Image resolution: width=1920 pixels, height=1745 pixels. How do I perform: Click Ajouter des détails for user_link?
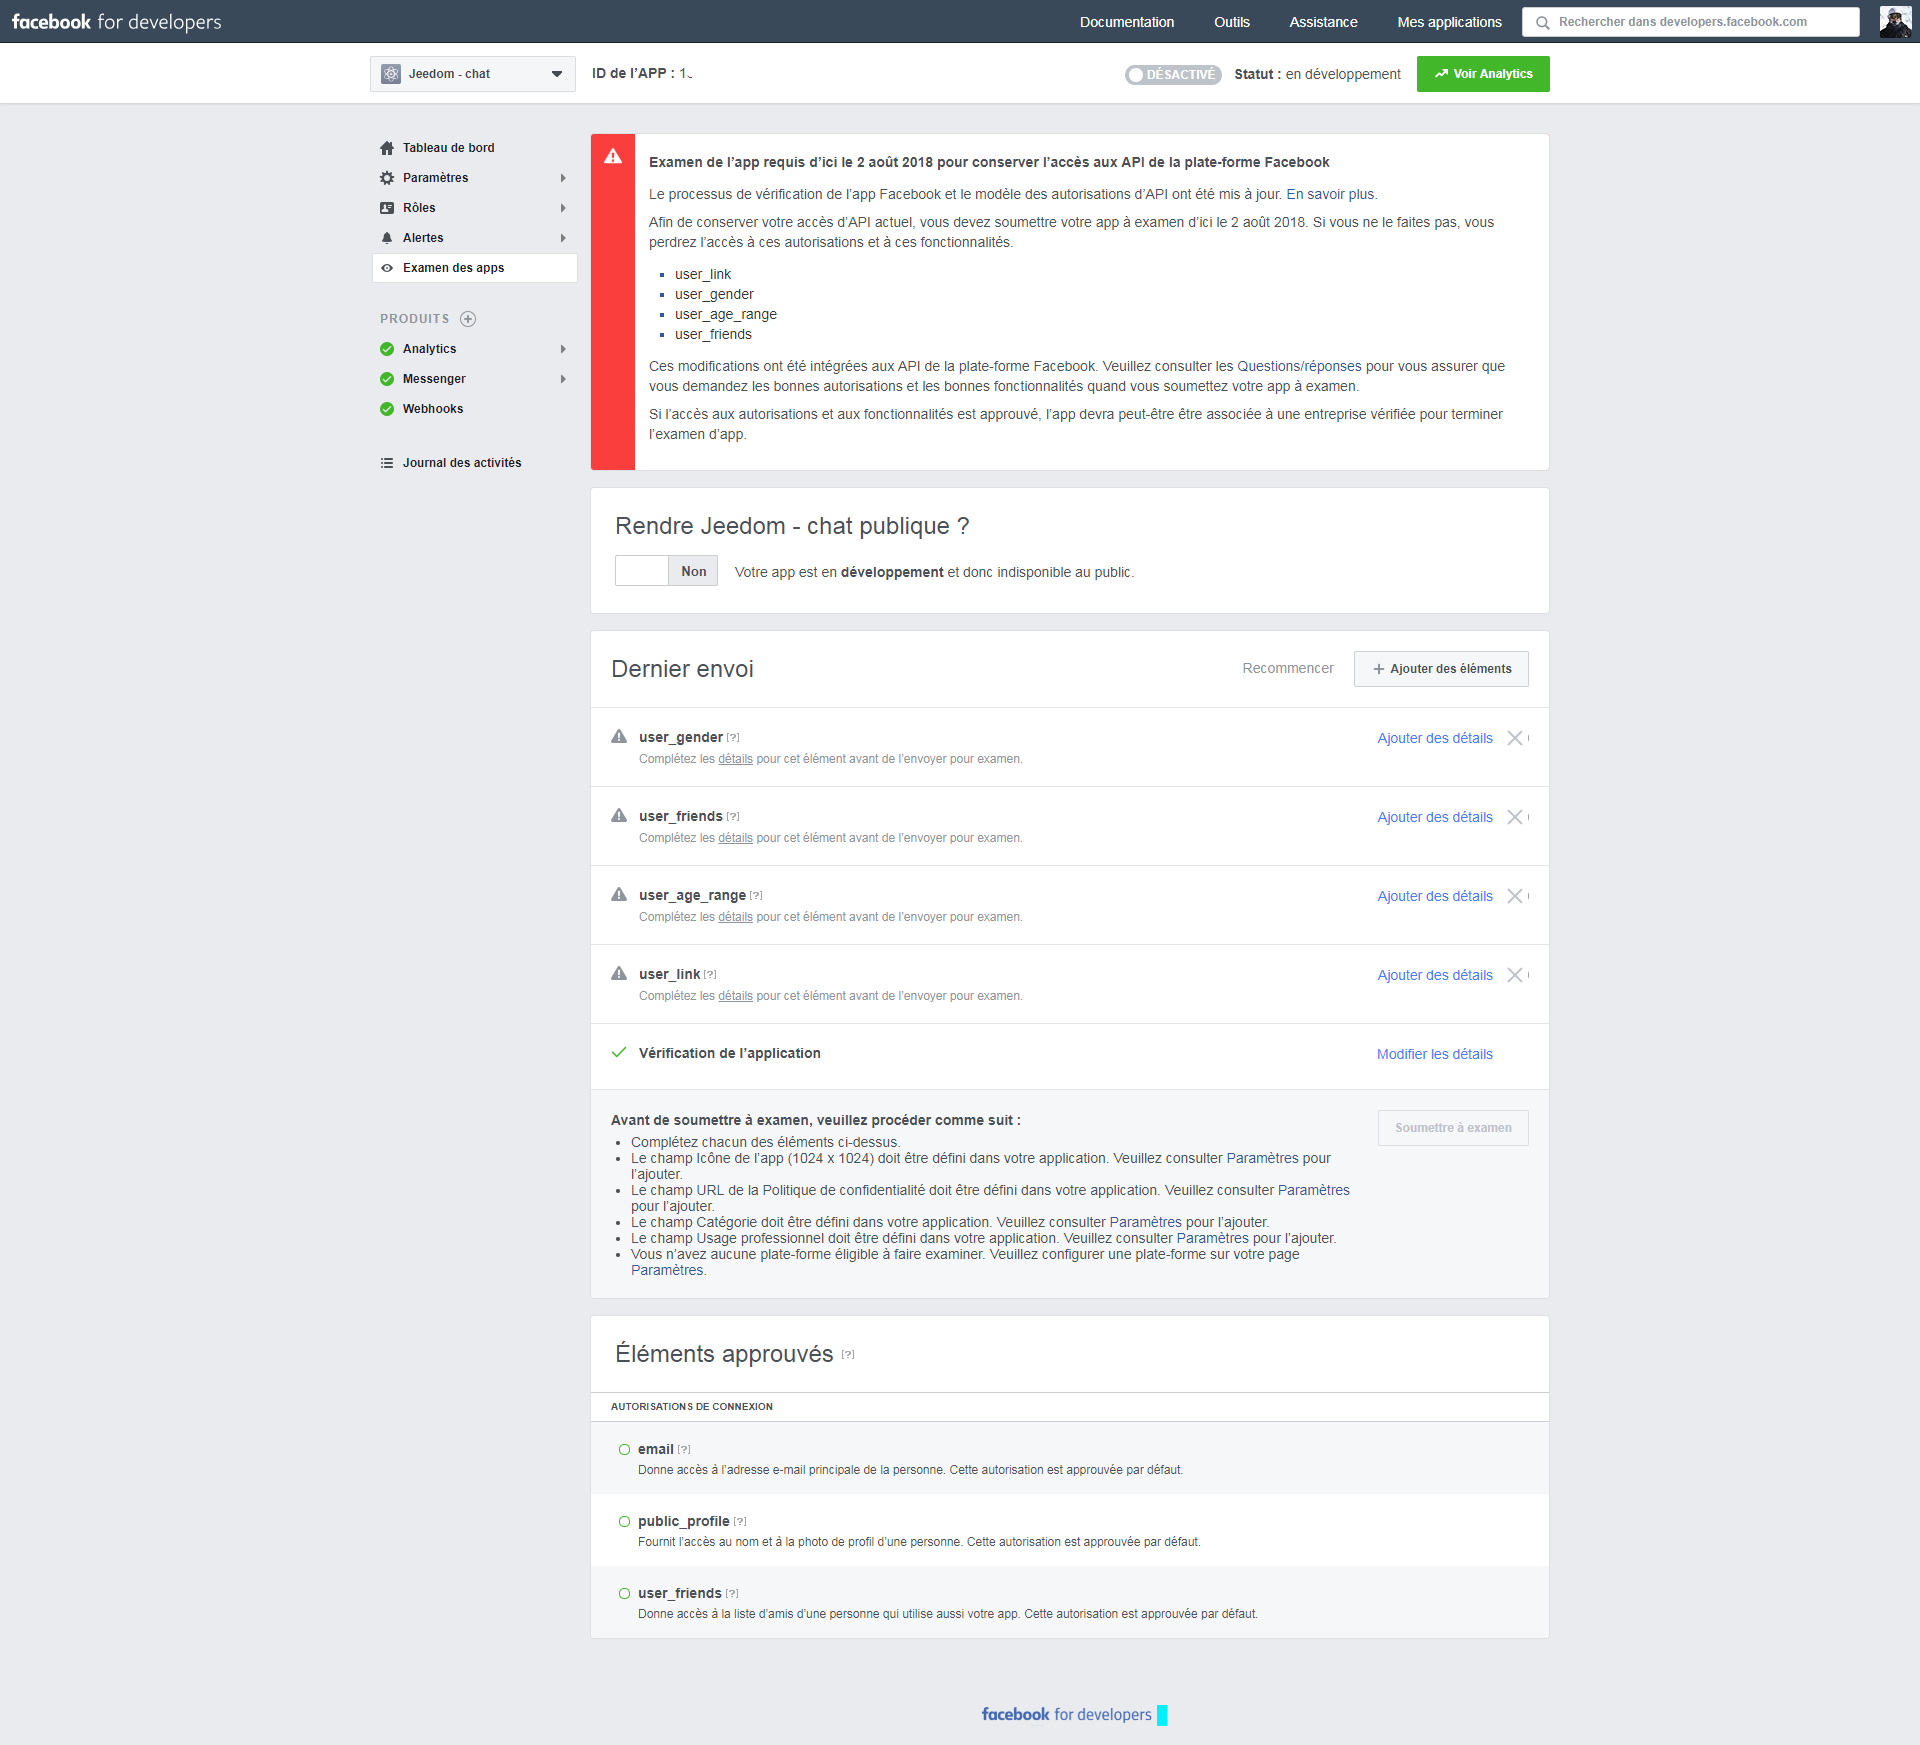click(1435, 975)
